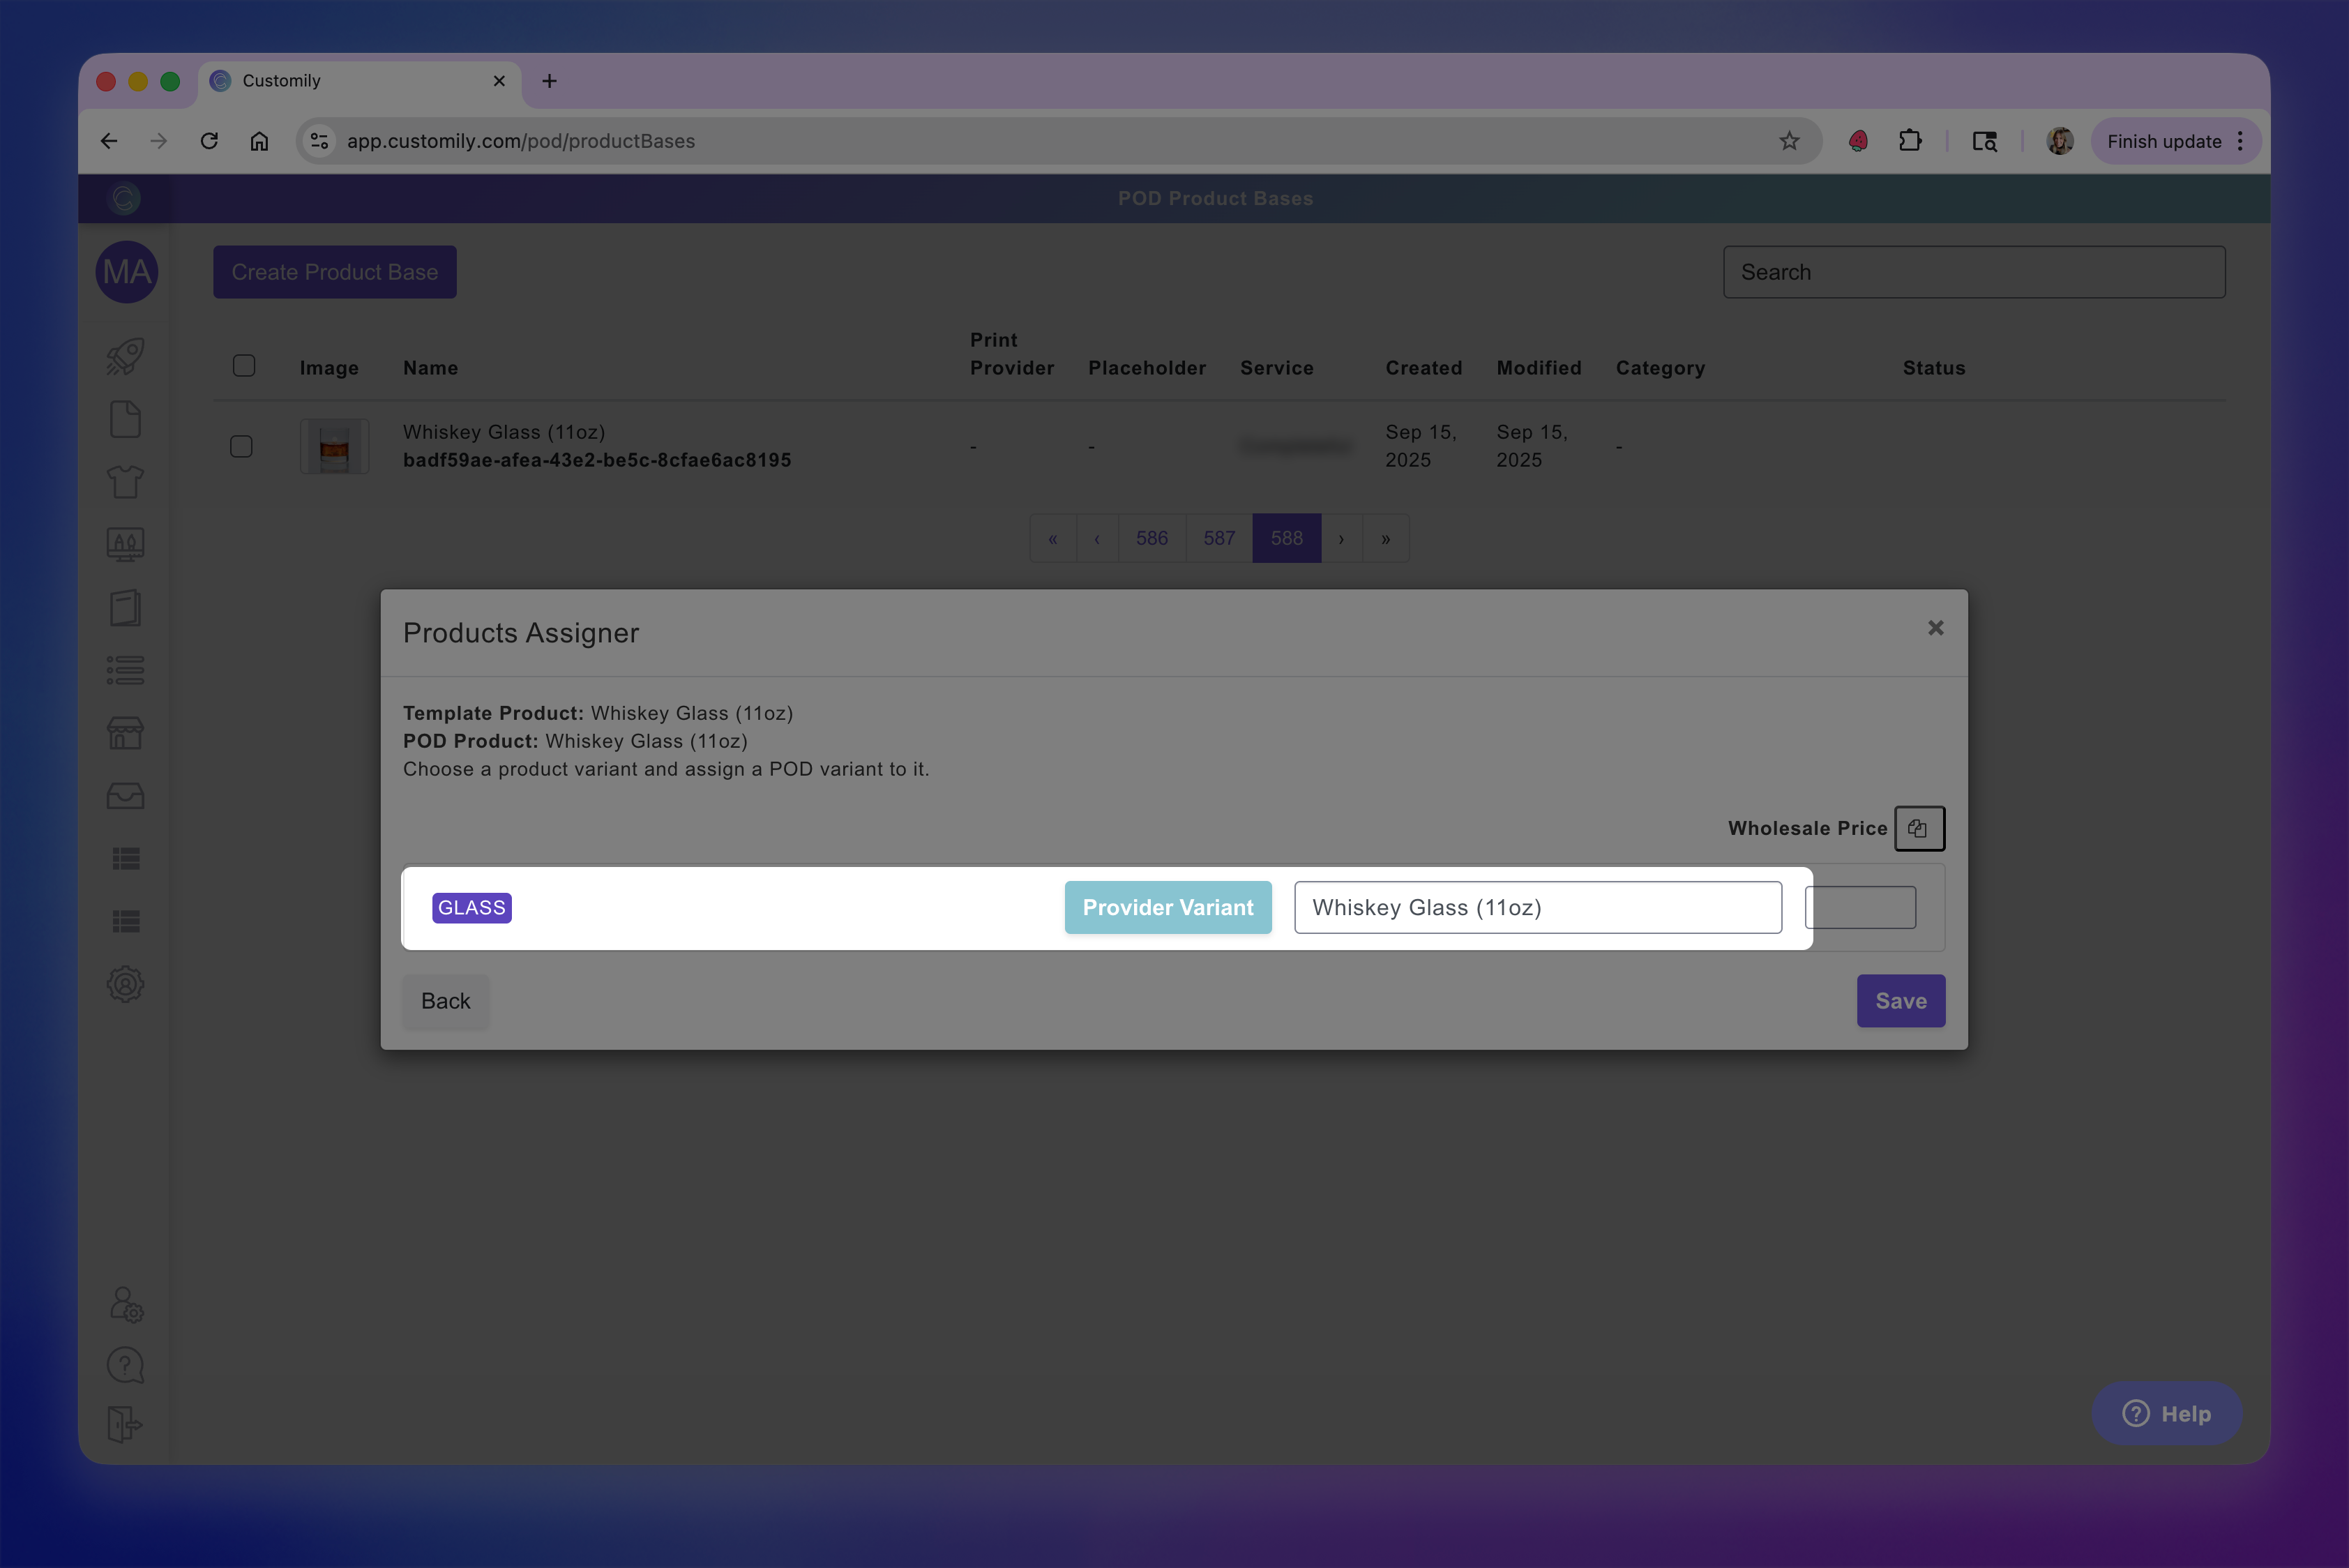Open browser extensions puzzle icon
Viewport: 2349px width, 1568px height.
point(1909,141)
